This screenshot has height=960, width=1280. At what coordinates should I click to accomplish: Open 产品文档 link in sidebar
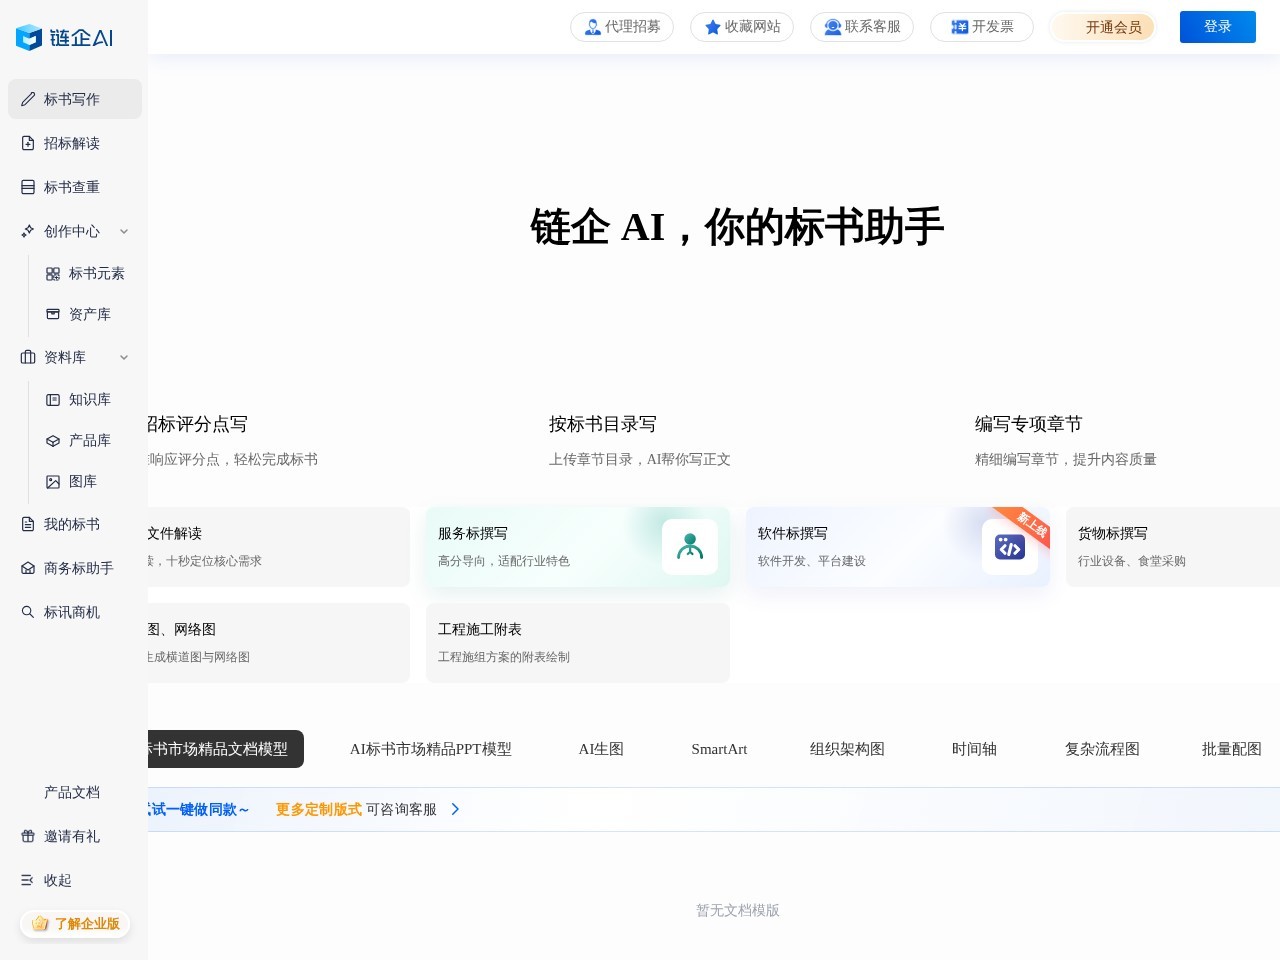pos(75,792)
